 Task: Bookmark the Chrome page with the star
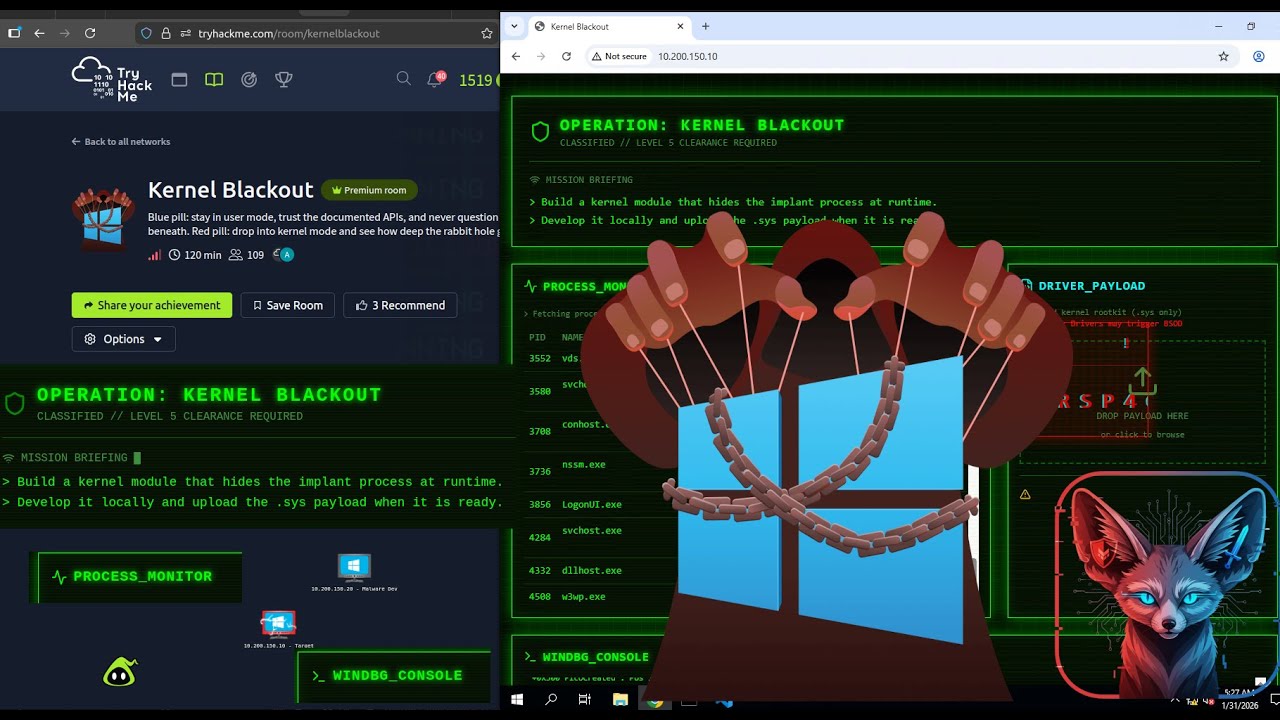point(1223,56)
